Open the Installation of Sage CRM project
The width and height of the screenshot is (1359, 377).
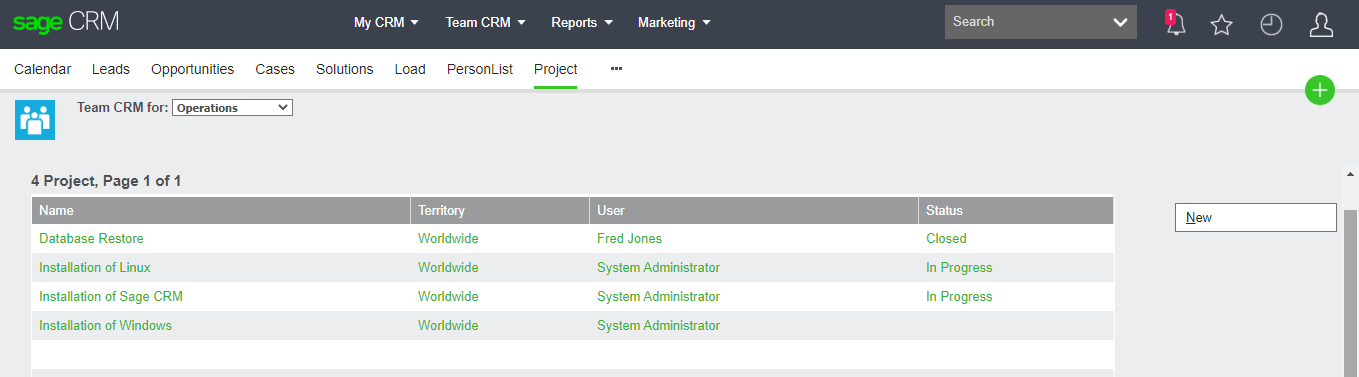[x=111, y=296]
